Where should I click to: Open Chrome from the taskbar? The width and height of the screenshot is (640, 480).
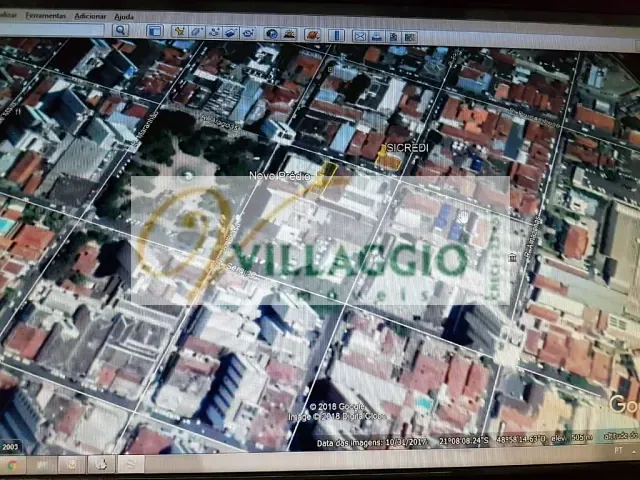coord(12,465)
